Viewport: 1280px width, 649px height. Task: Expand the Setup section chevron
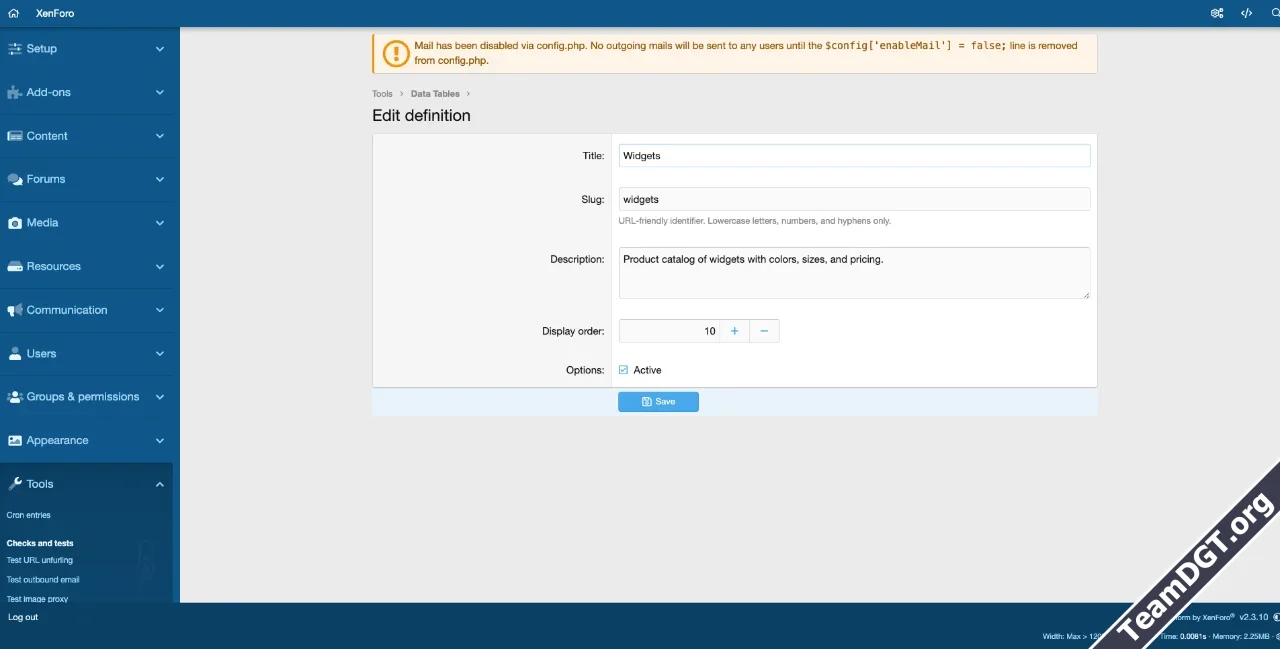[160, 49]
